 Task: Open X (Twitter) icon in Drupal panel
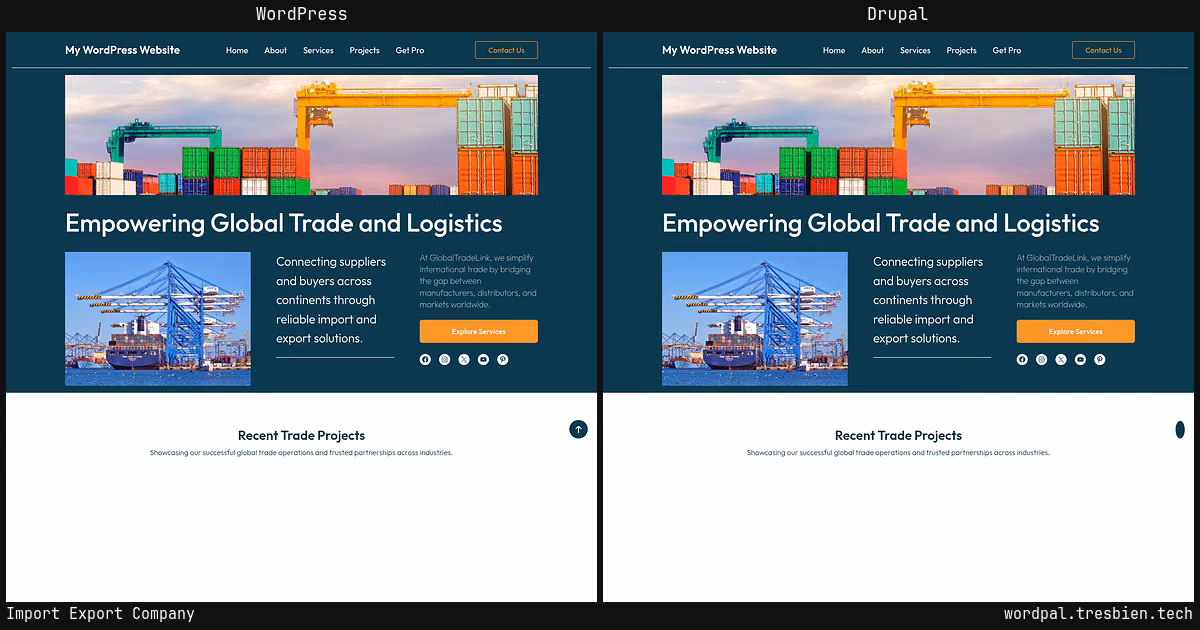pos(1061,360)
